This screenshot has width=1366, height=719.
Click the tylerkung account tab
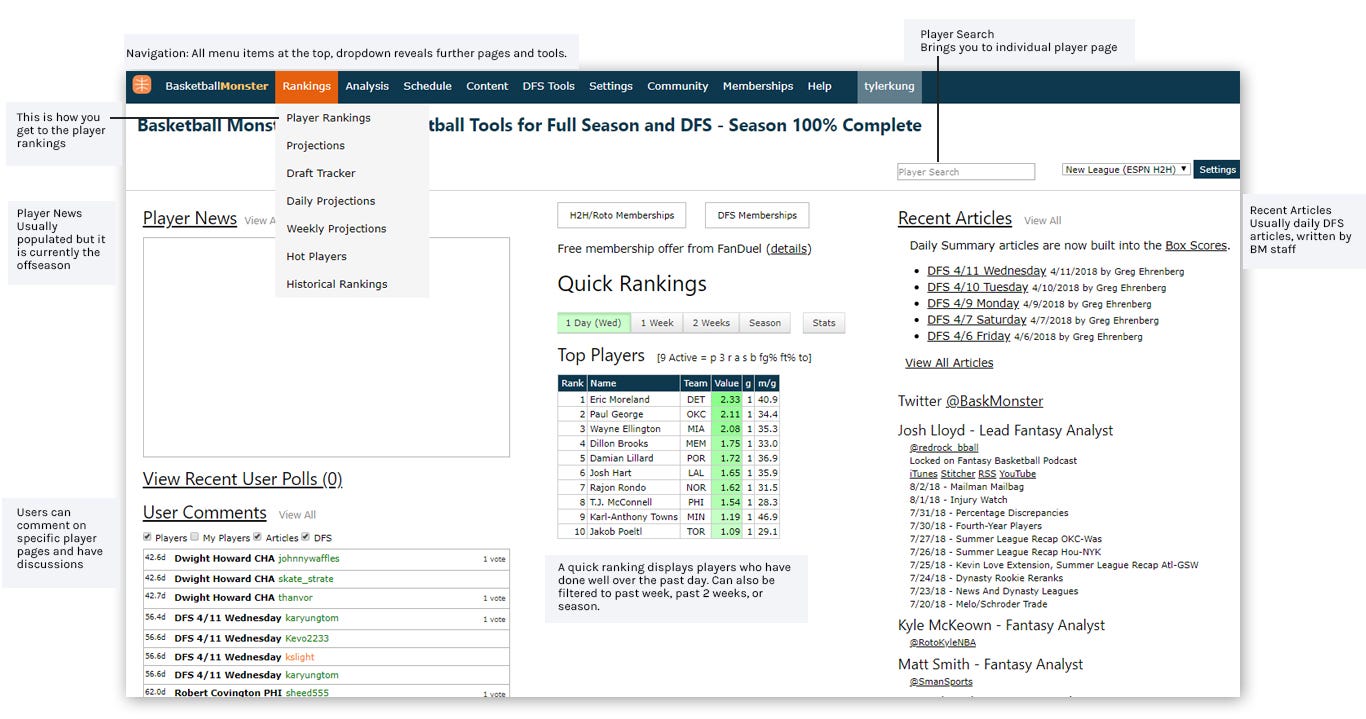(889, 86)
